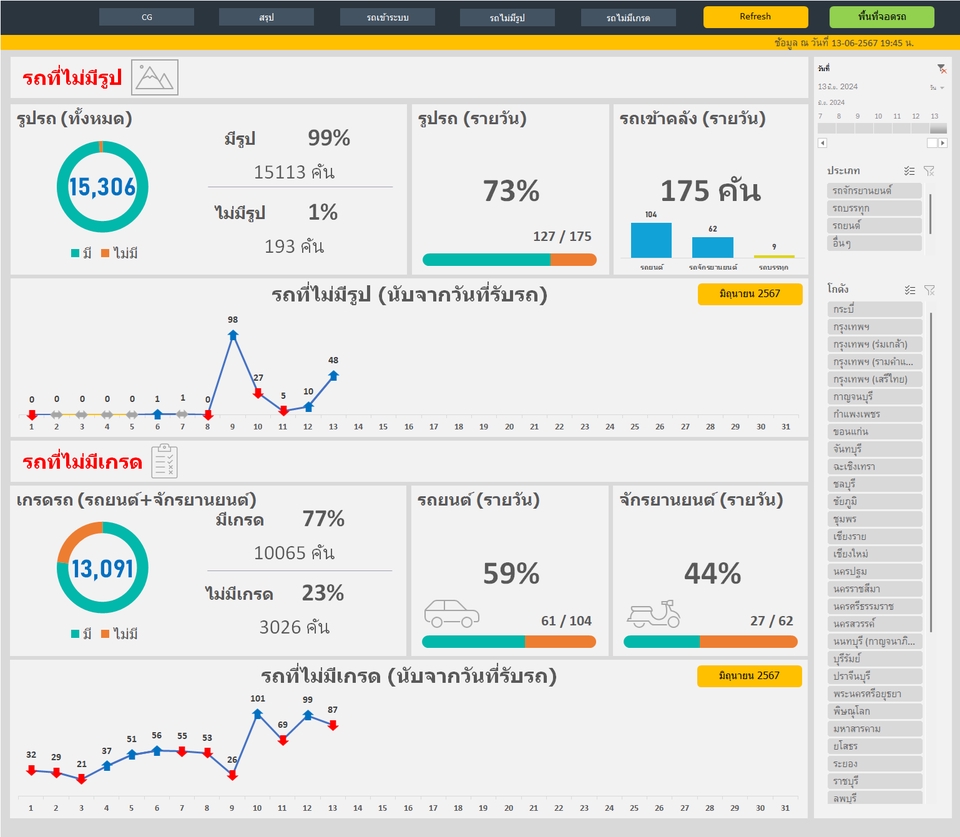Toggle the อื่นๆ option in ประเภท slicer

click(x=873, y=241)
